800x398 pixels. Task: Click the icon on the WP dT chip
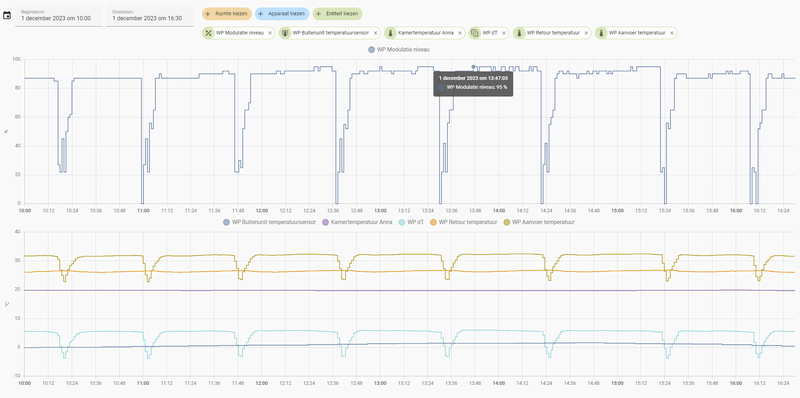(x=474, y=33)
